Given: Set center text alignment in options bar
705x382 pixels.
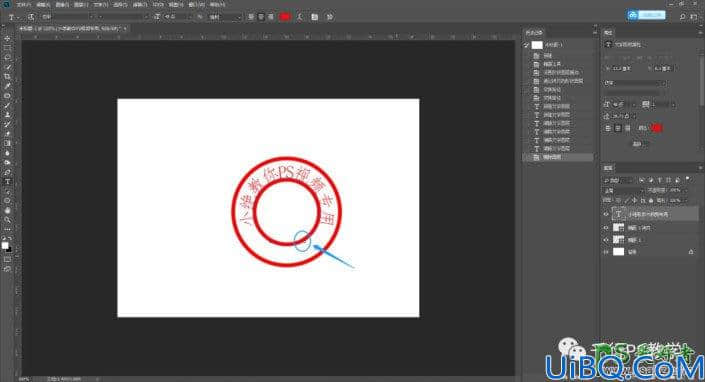Looking at the screenshot, I should 261,17.
